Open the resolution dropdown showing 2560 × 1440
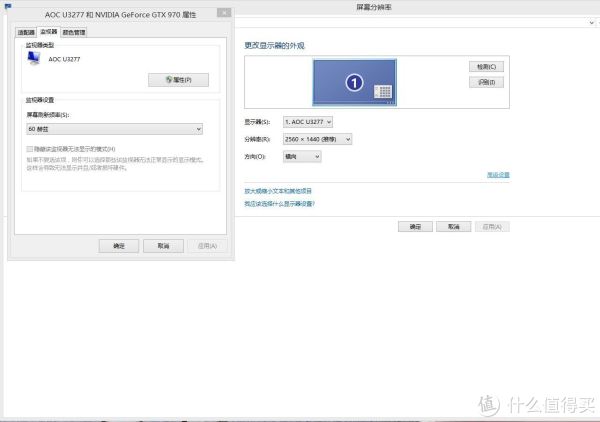 pos(317,139)
